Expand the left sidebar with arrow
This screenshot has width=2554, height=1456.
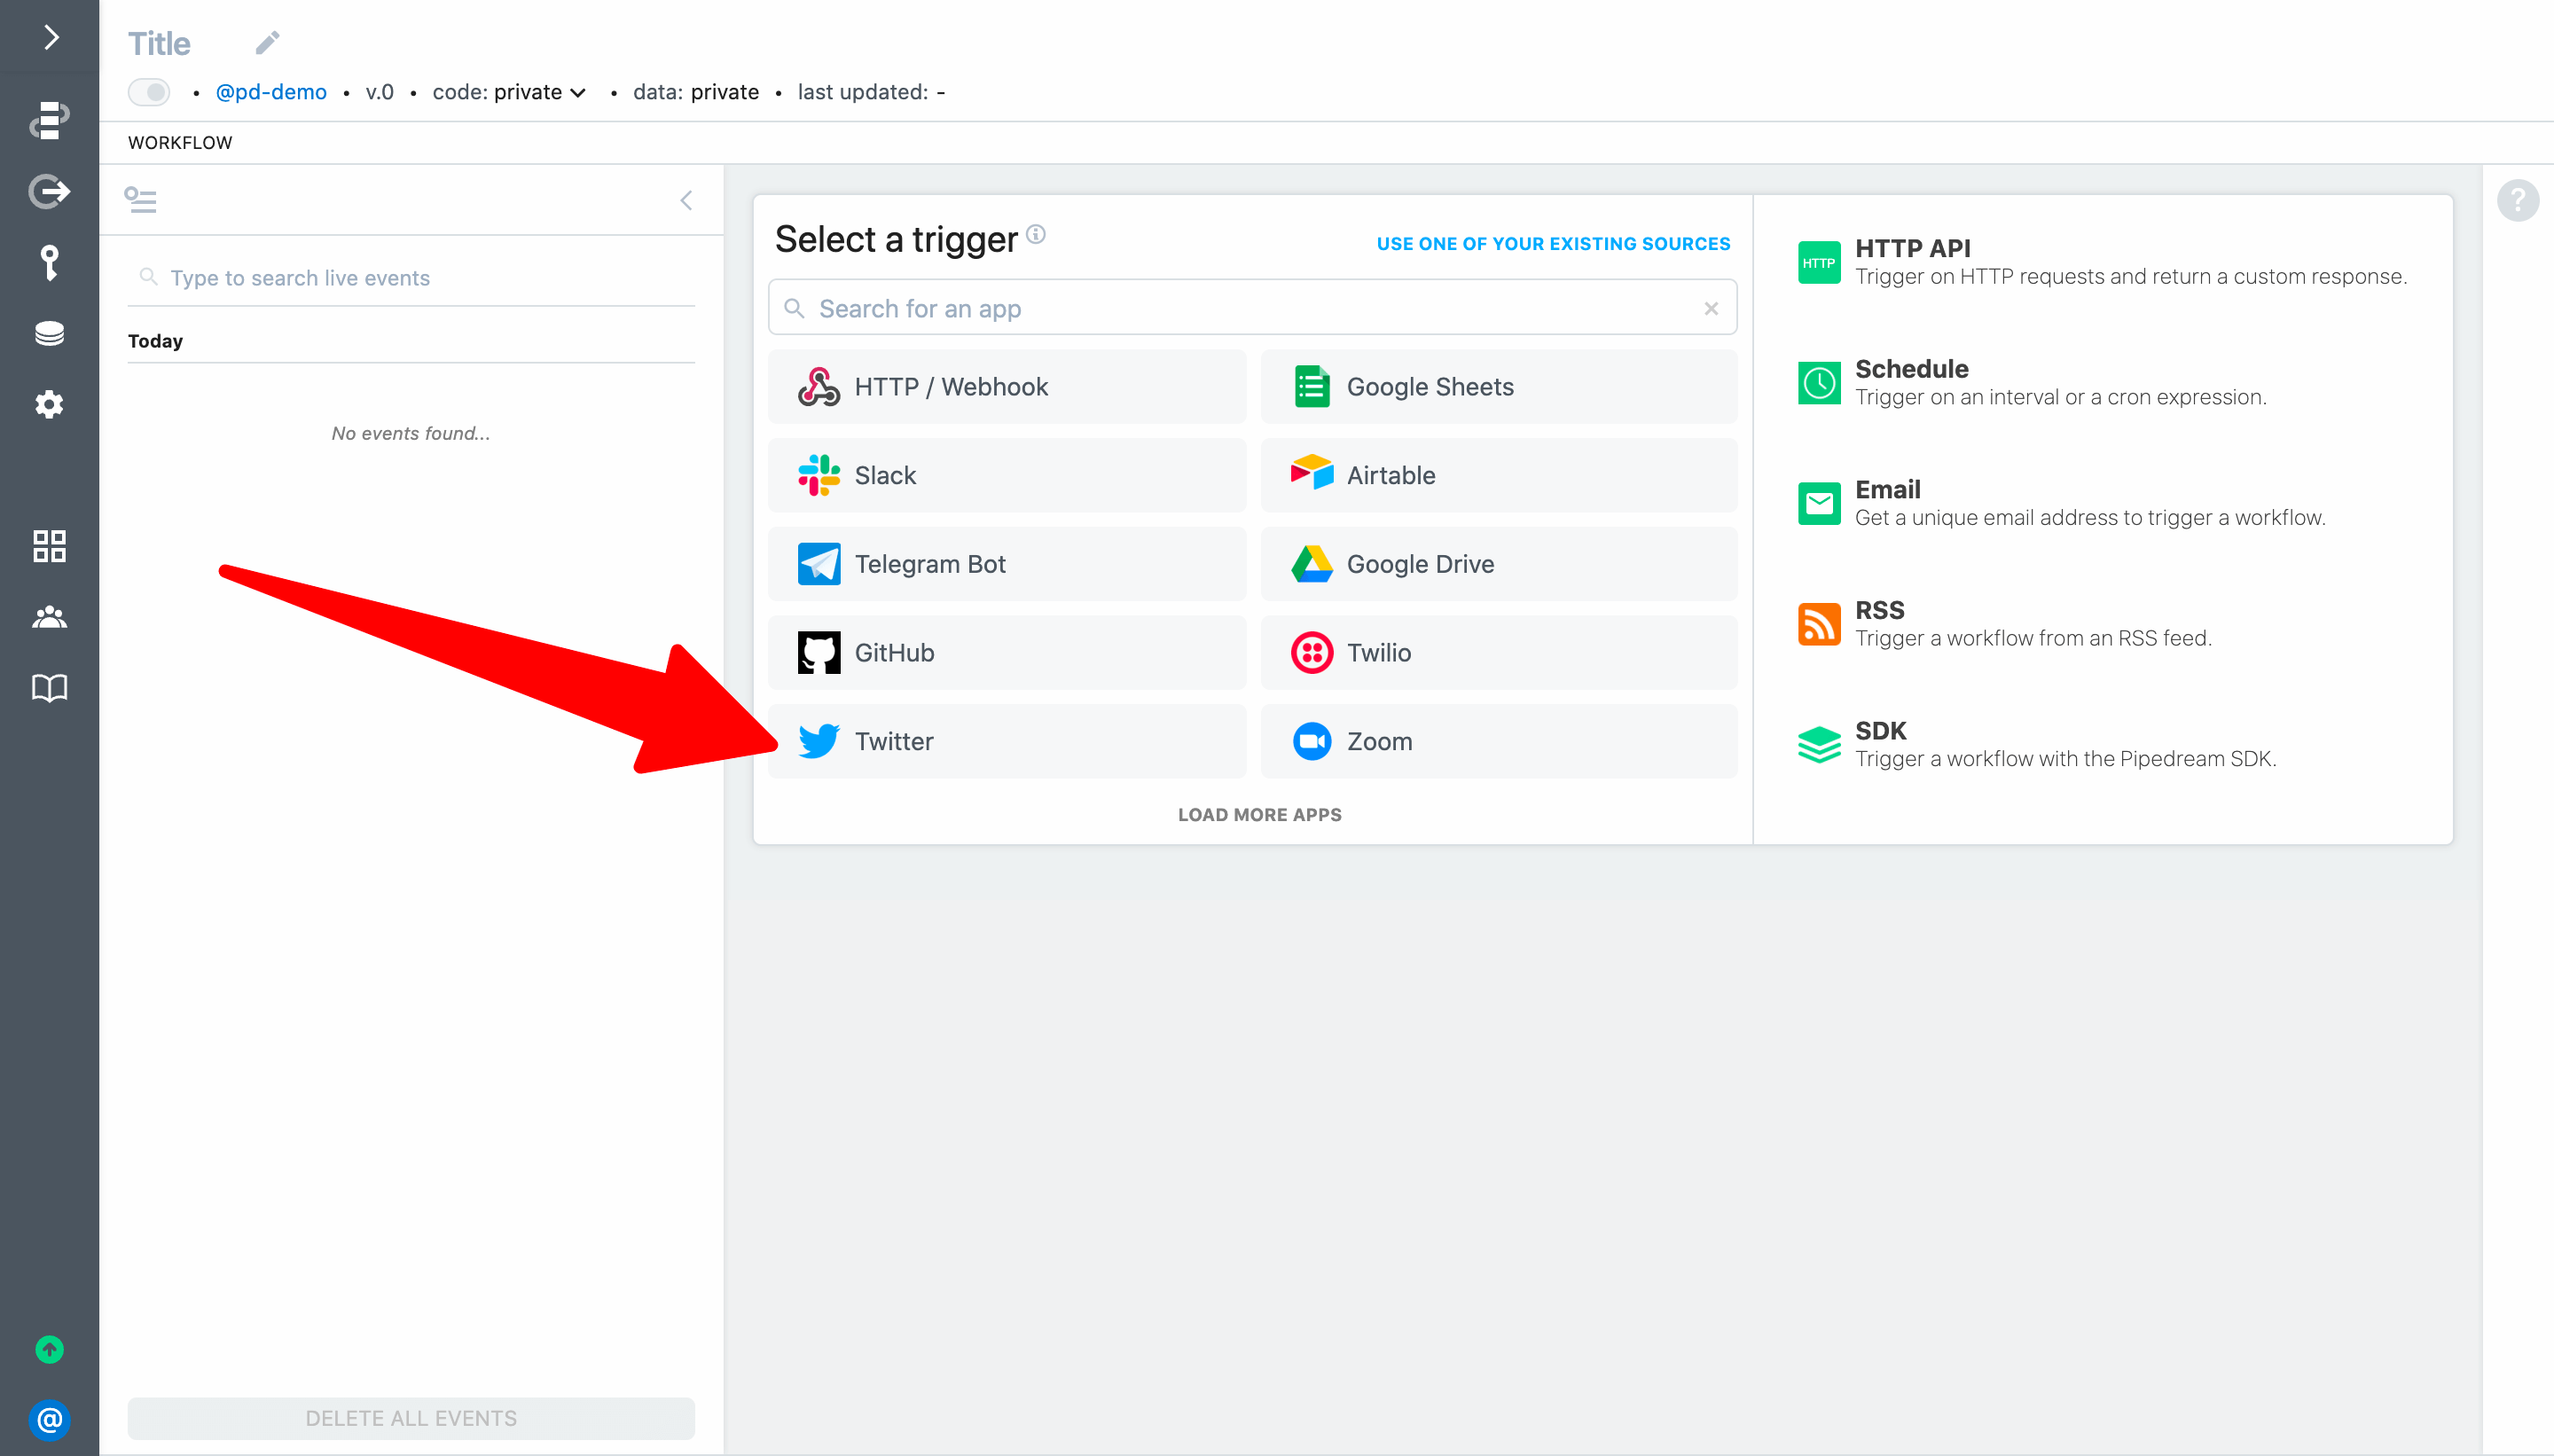50,38
